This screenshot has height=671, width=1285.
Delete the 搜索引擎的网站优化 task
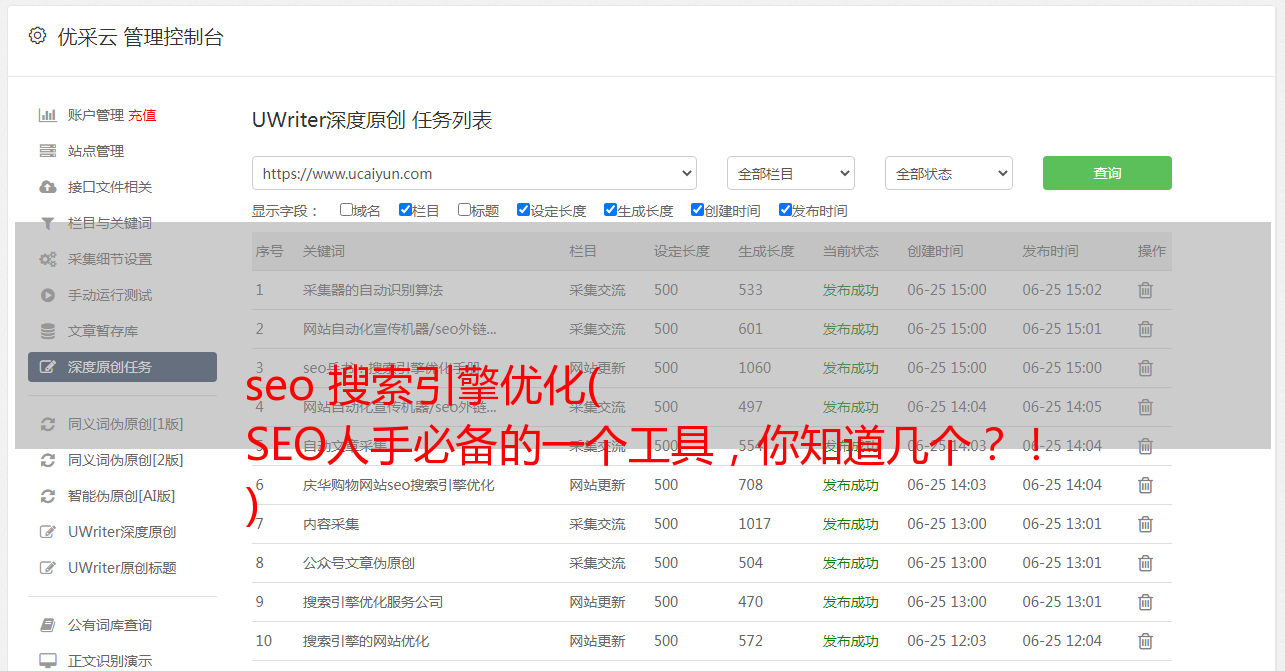[x=1146, y=641]
